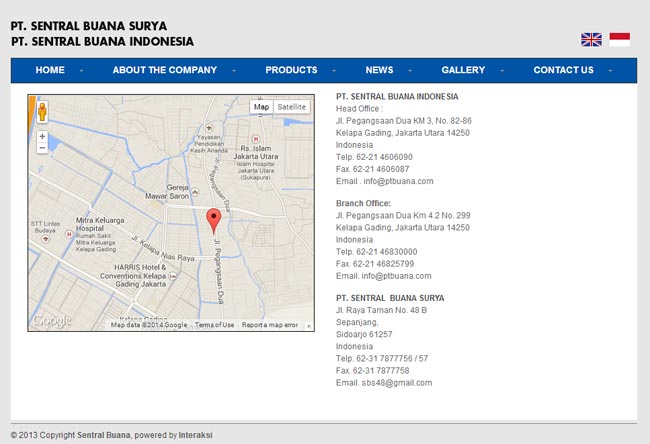Viewport: 650px width, 444px height.
Task: Switch site language to Indonesian flag
Action: [x=620, y=40]
